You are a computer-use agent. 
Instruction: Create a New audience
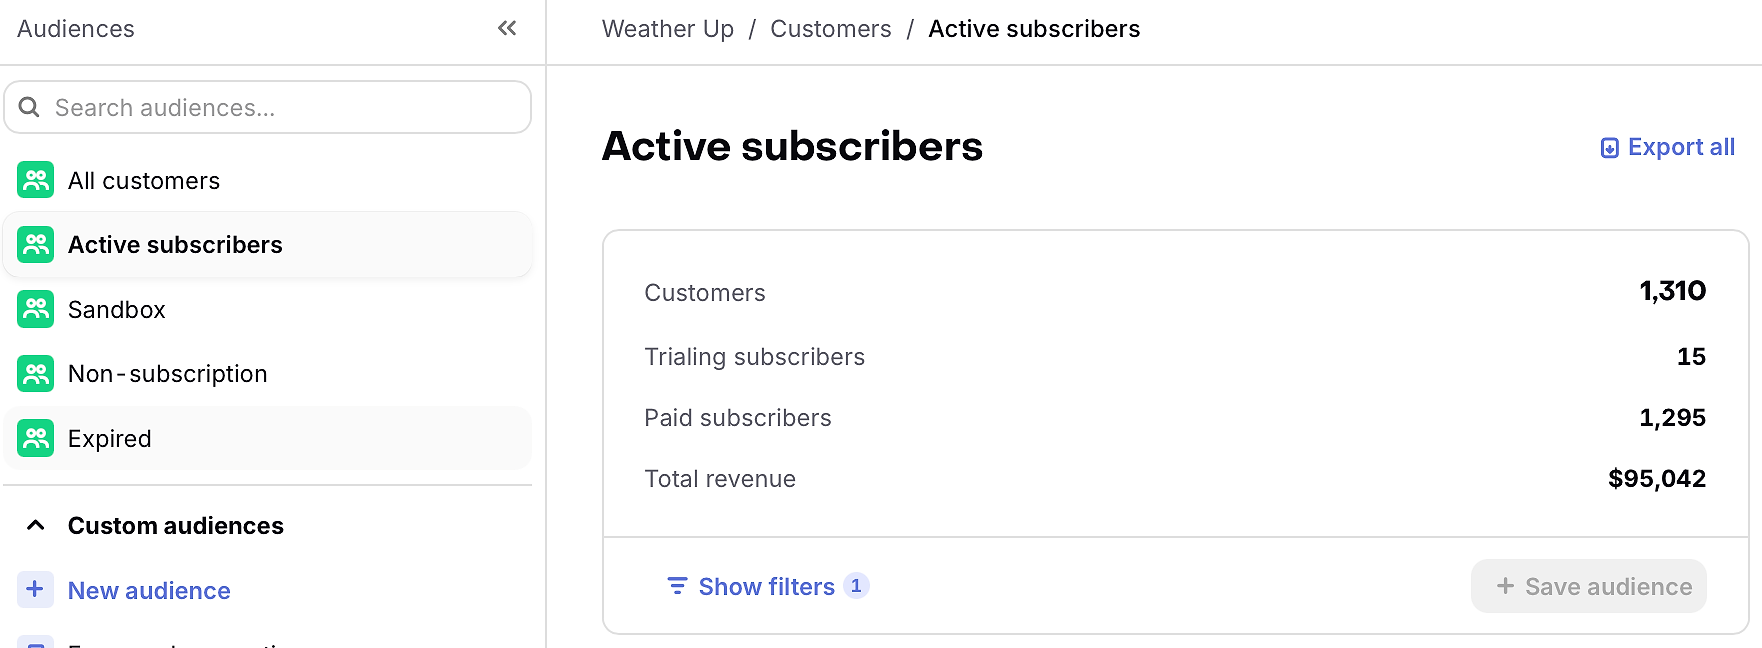click(x=149, y=590)
